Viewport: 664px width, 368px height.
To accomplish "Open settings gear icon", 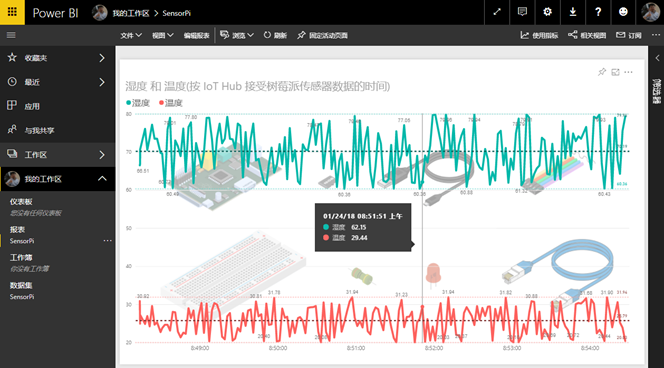I will click(547, 12).
